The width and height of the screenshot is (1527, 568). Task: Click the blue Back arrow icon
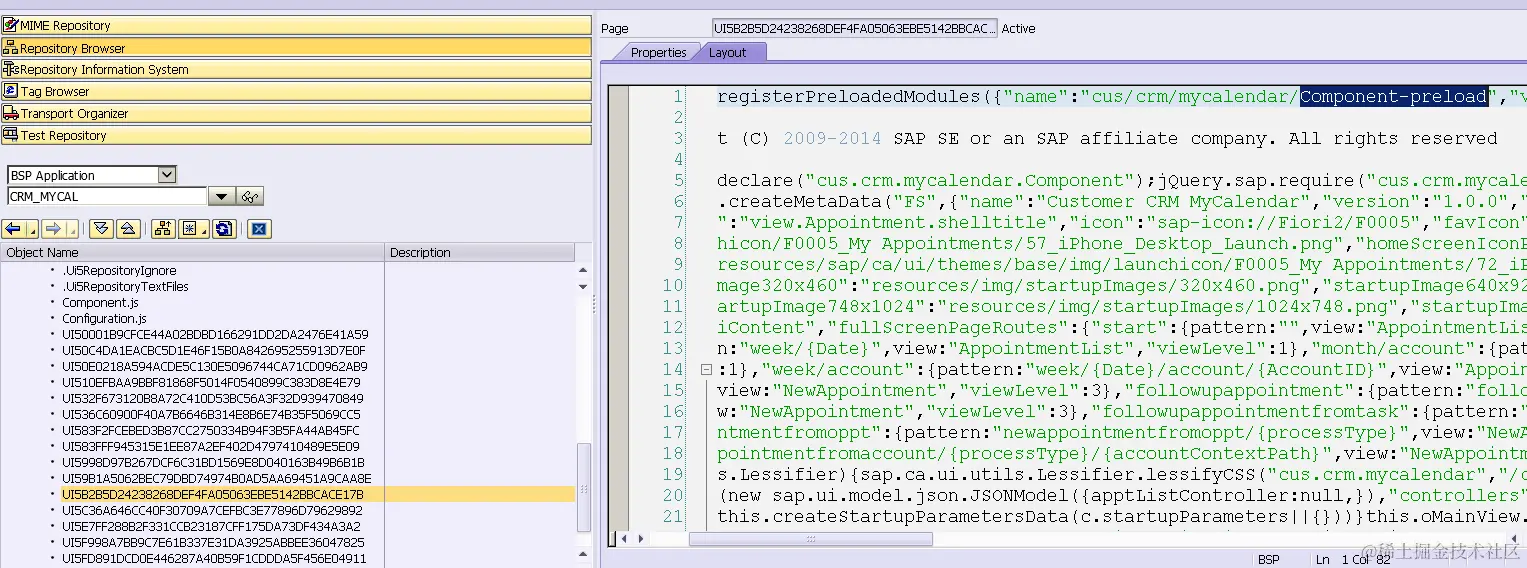coord(14,229)
